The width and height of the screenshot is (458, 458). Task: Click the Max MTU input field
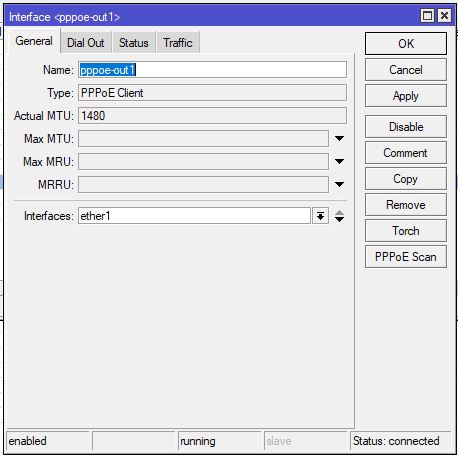(203, 139)
